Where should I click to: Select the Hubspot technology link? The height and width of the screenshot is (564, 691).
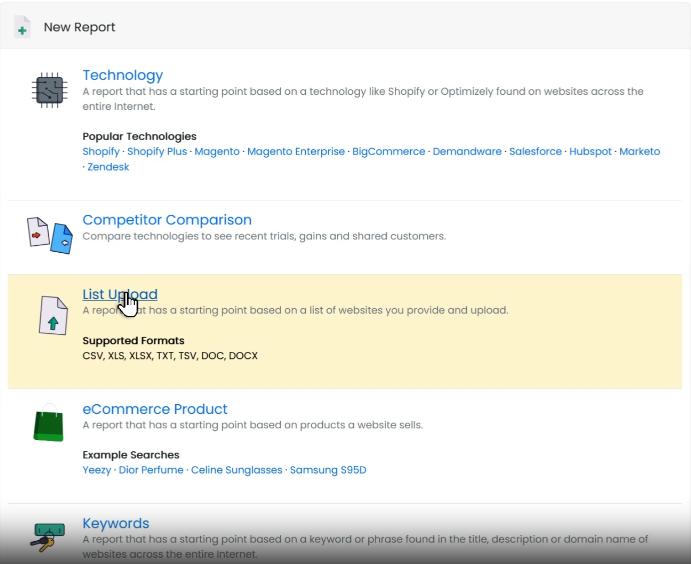click(591, 152)
